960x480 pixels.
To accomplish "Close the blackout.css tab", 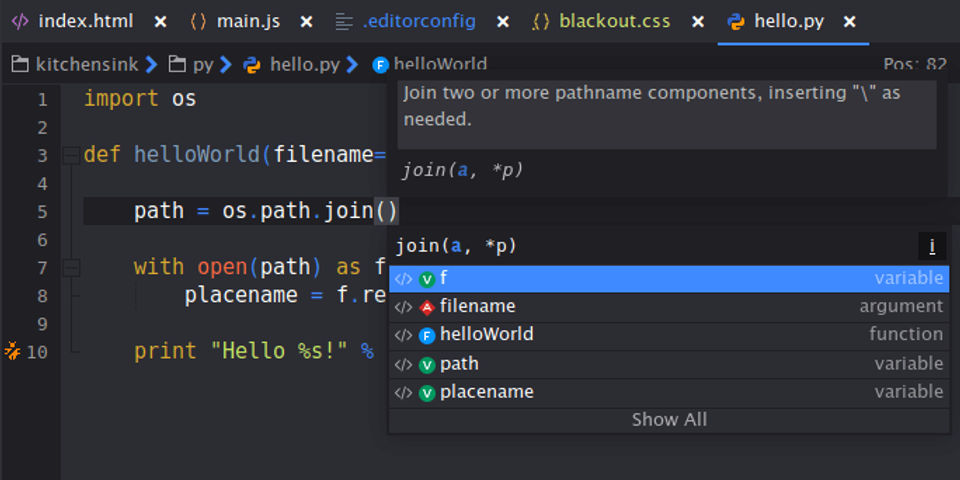I will pyautogui.click(x=698, y=22).
